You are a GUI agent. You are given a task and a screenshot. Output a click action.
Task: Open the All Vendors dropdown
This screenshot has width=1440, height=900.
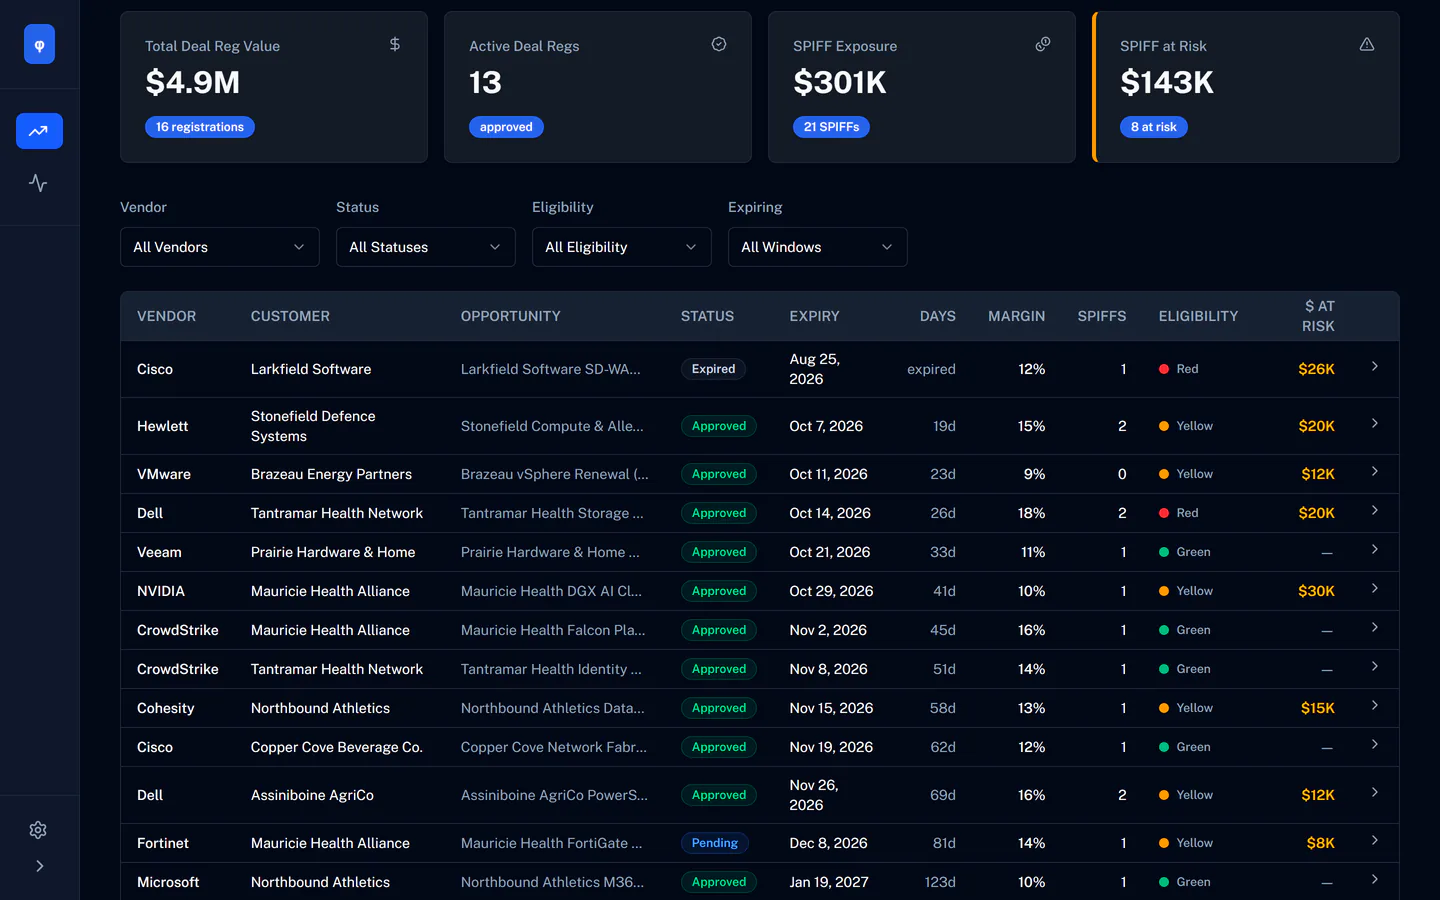(x=220, y=247)
